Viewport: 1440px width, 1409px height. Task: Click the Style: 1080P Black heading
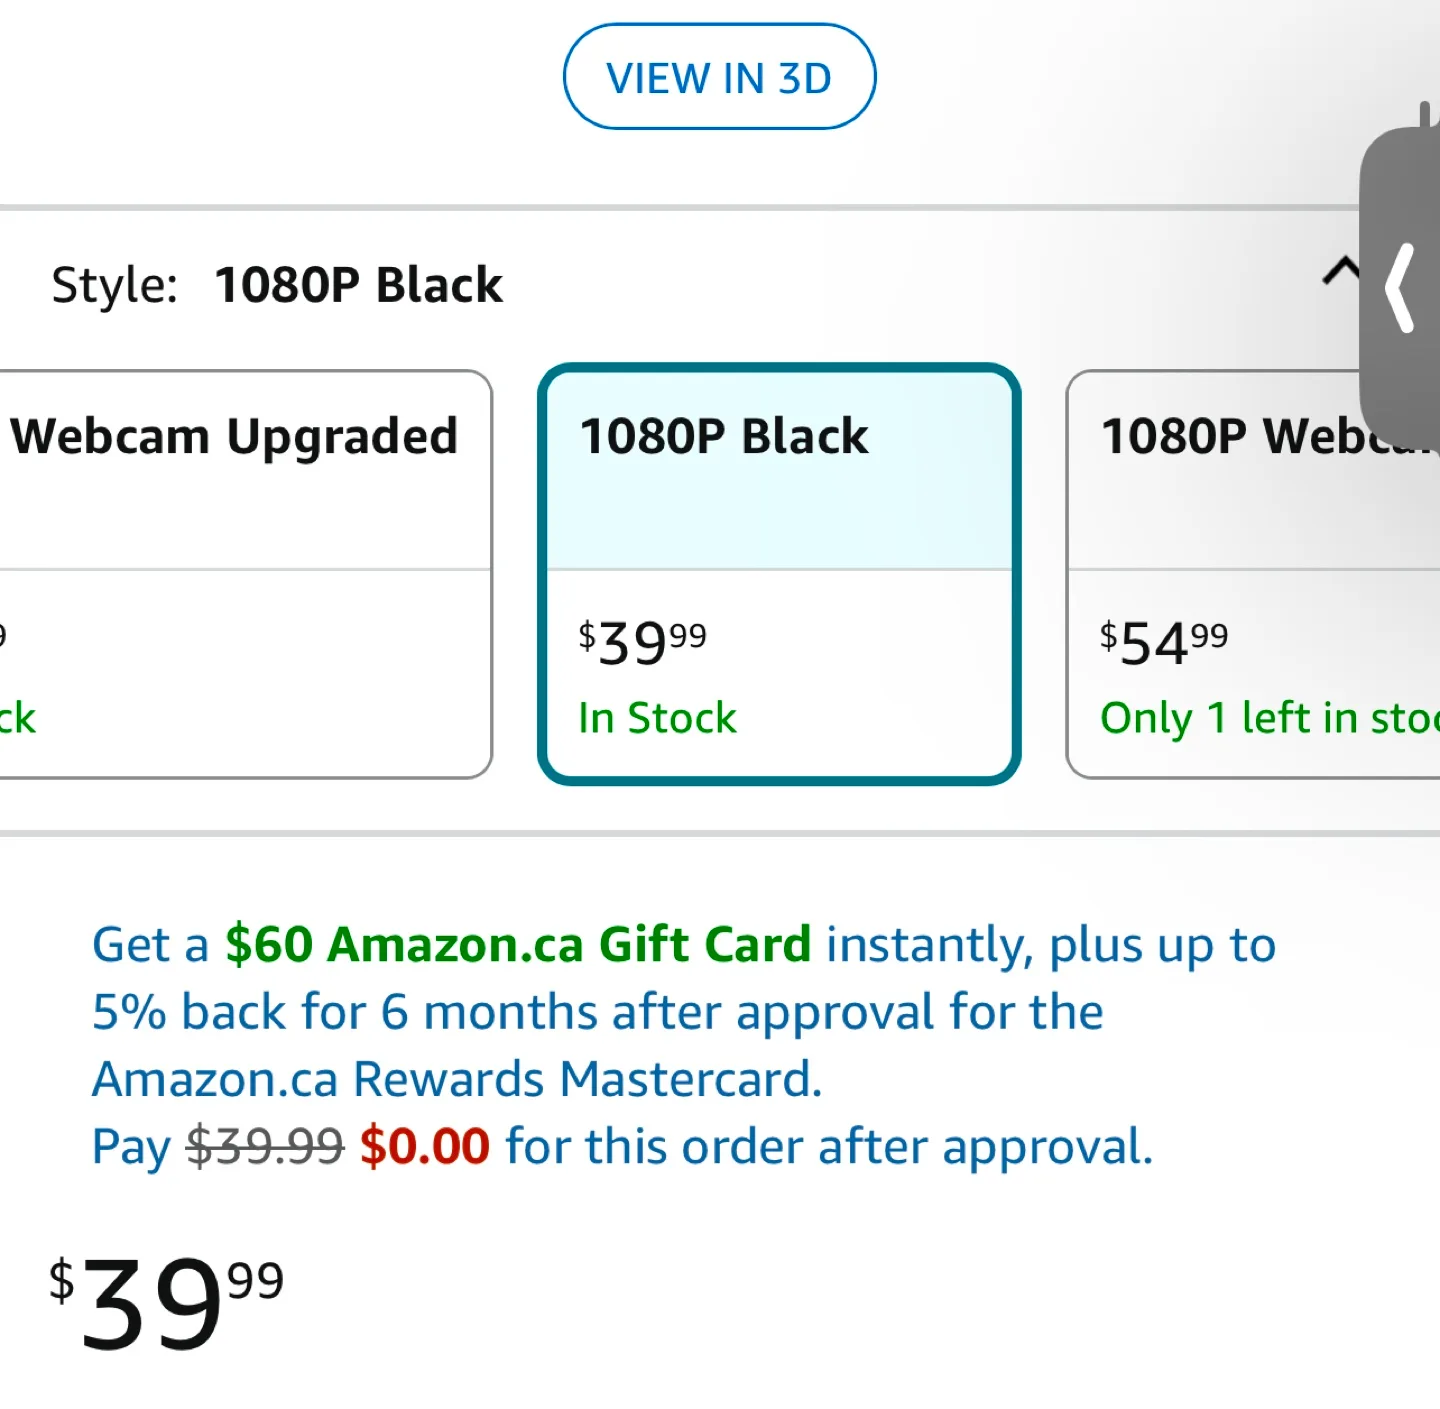pos(277,285)
